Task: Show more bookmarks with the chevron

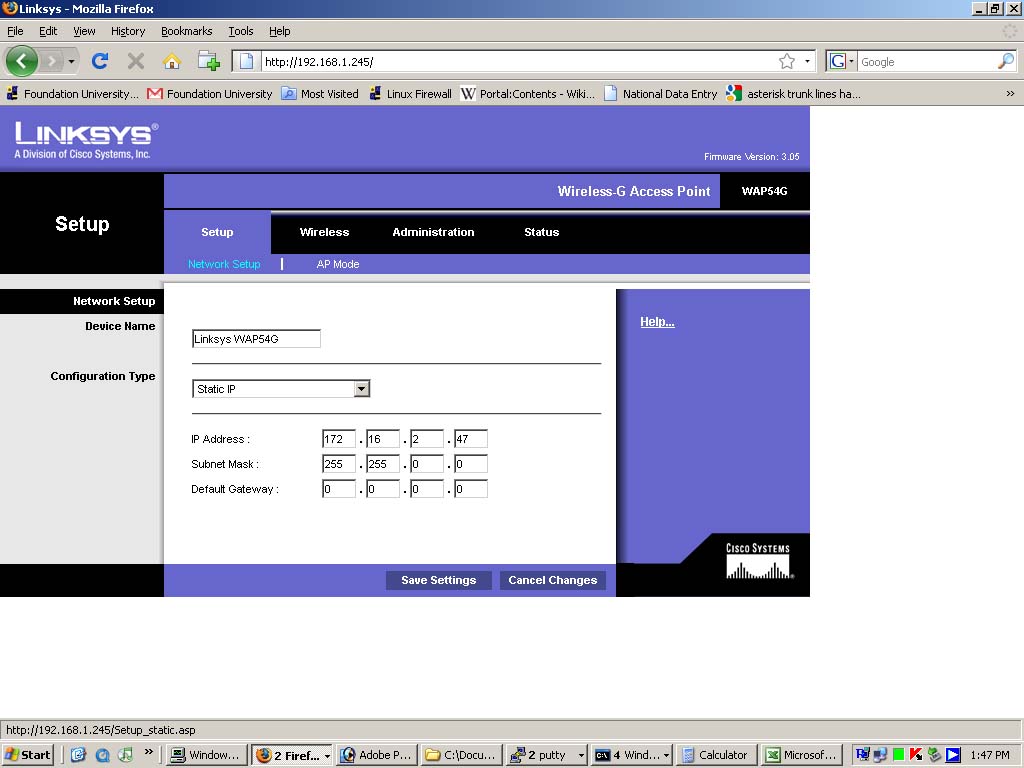Action: 1010,93
